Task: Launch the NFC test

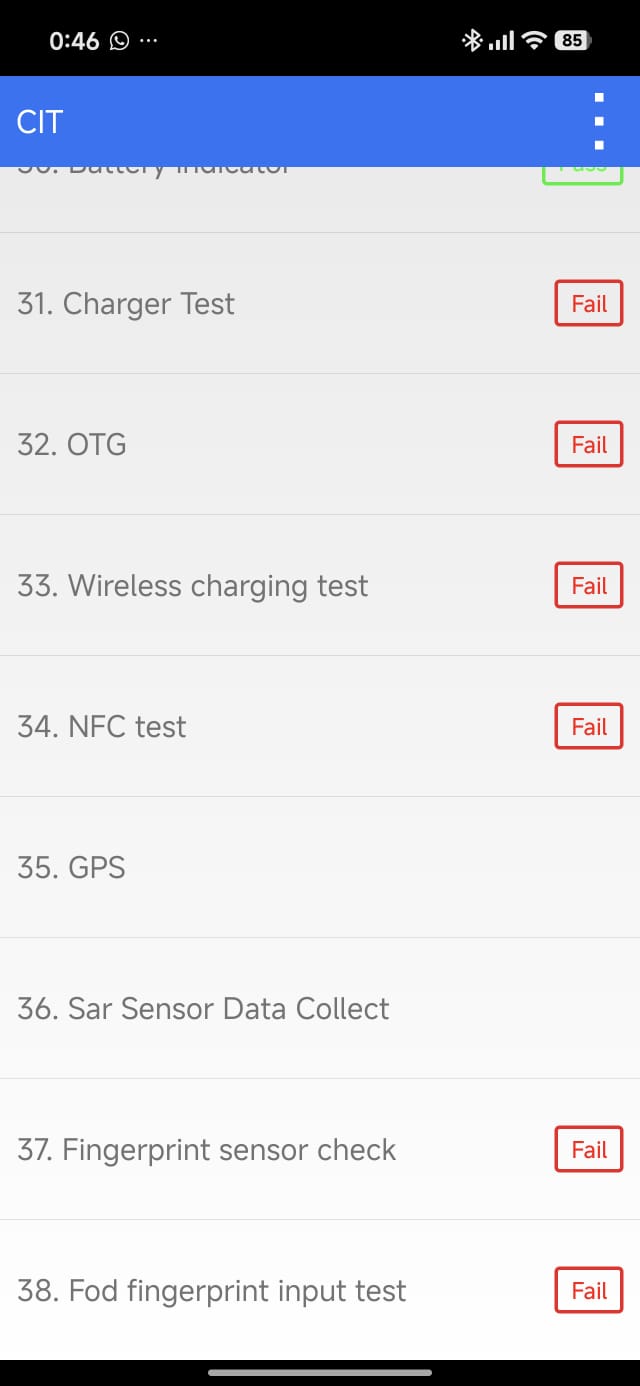Action: tap(102, 727)
